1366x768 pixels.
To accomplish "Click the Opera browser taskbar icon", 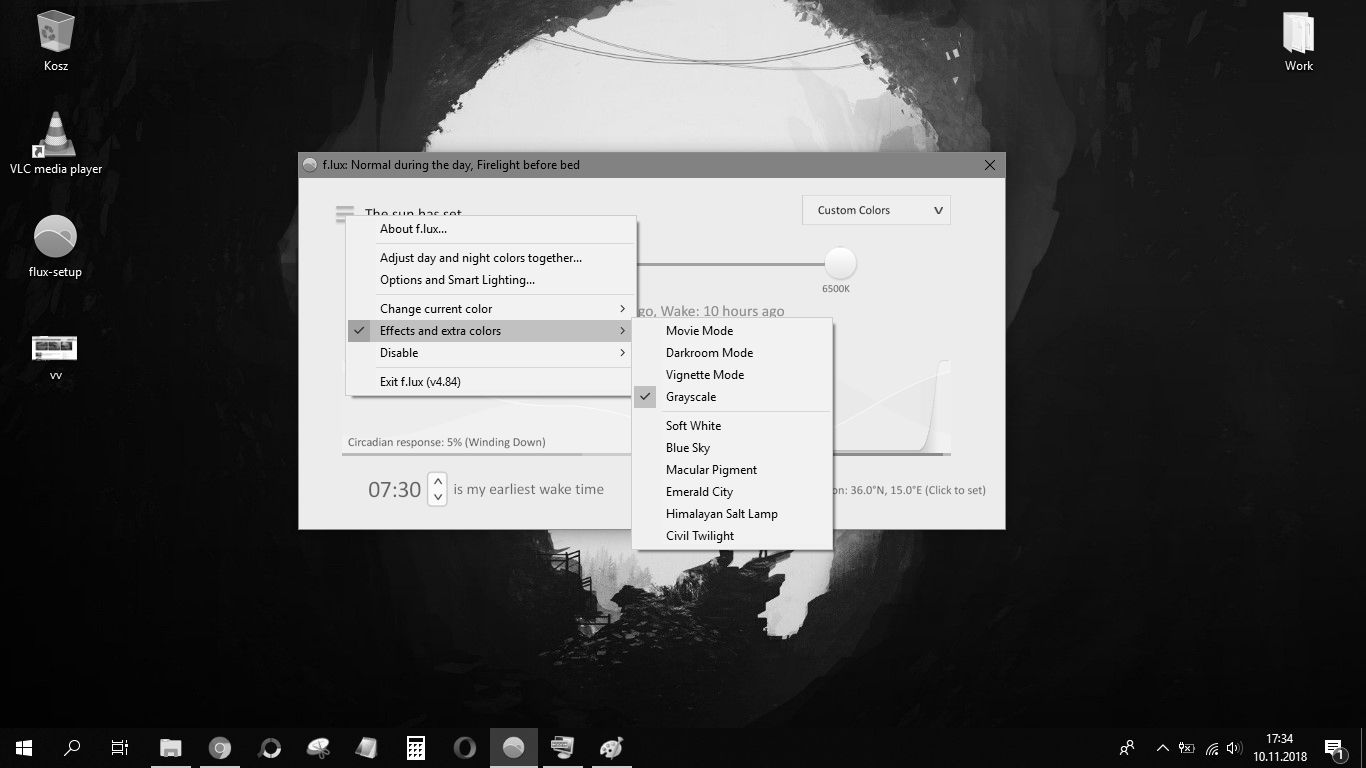I will point(465,747).
